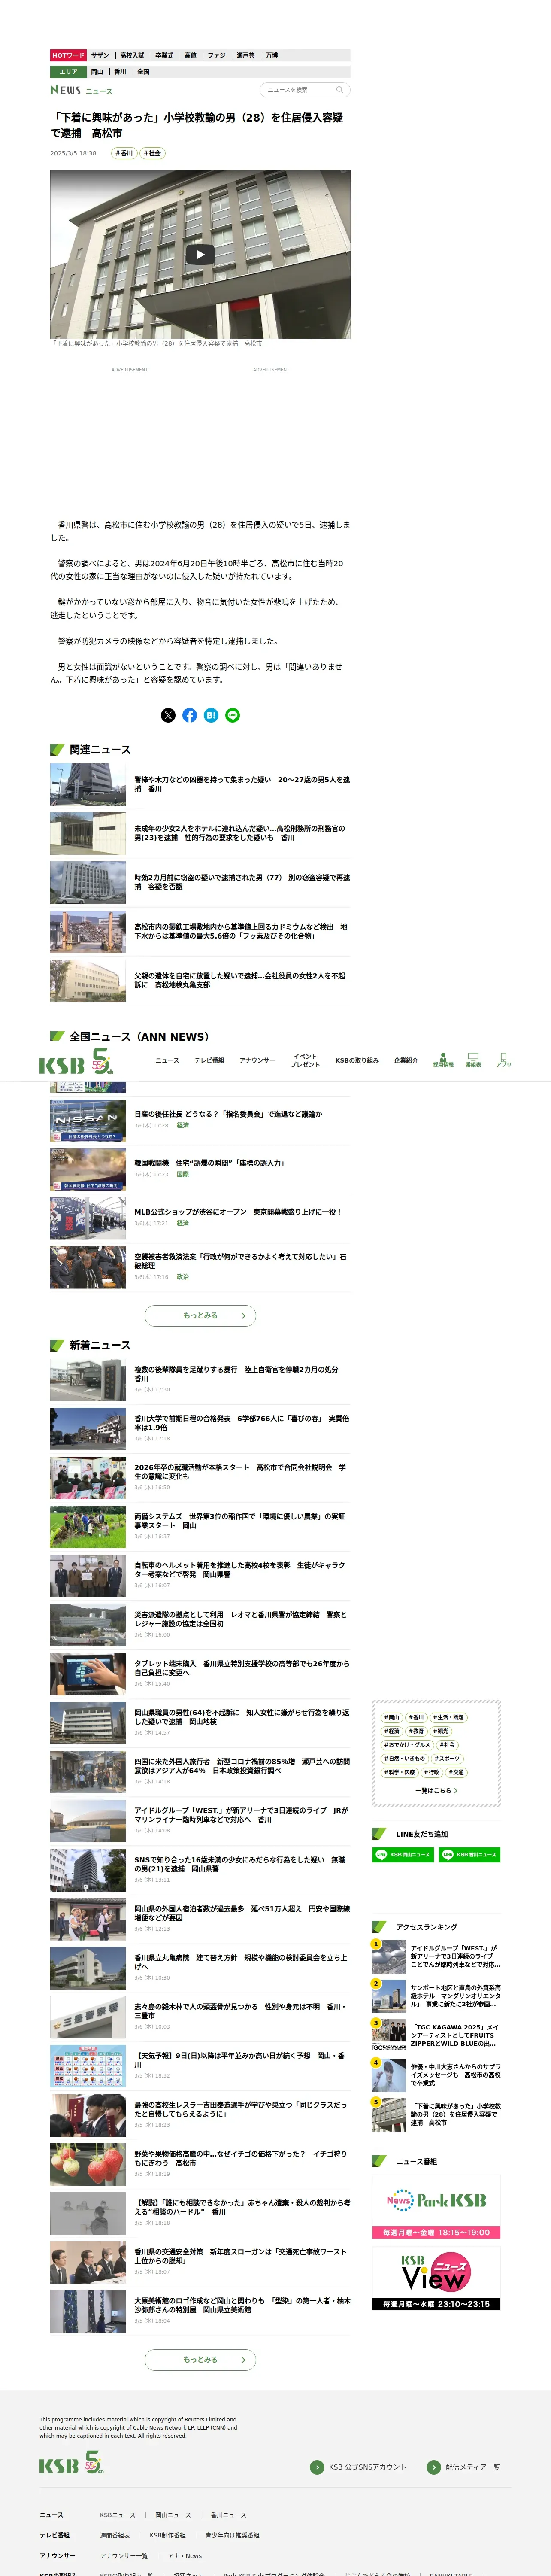Viewport: 551px width, 2576px height.
Task: Click the NEWS ニュース logo
Action: 81,90
